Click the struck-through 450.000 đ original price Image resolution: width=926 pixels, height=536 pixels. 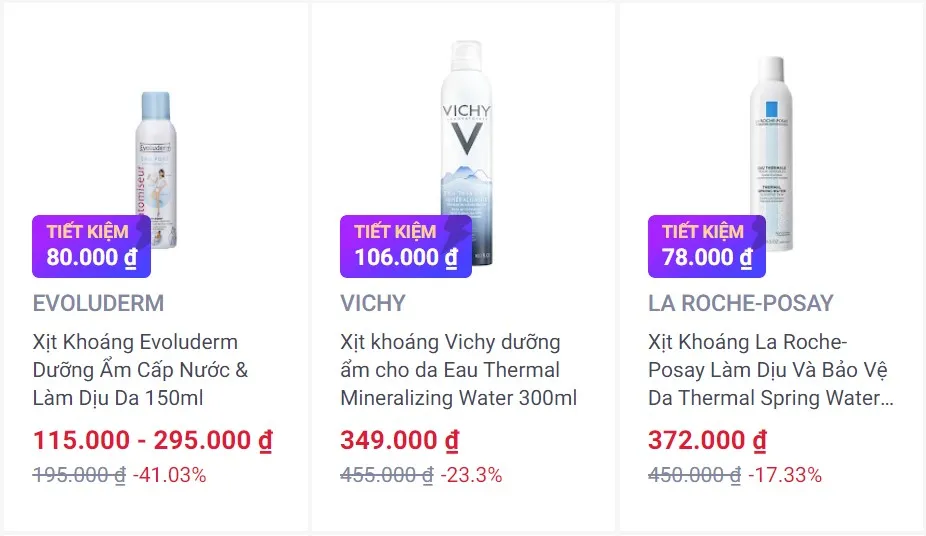coord(694,475)
